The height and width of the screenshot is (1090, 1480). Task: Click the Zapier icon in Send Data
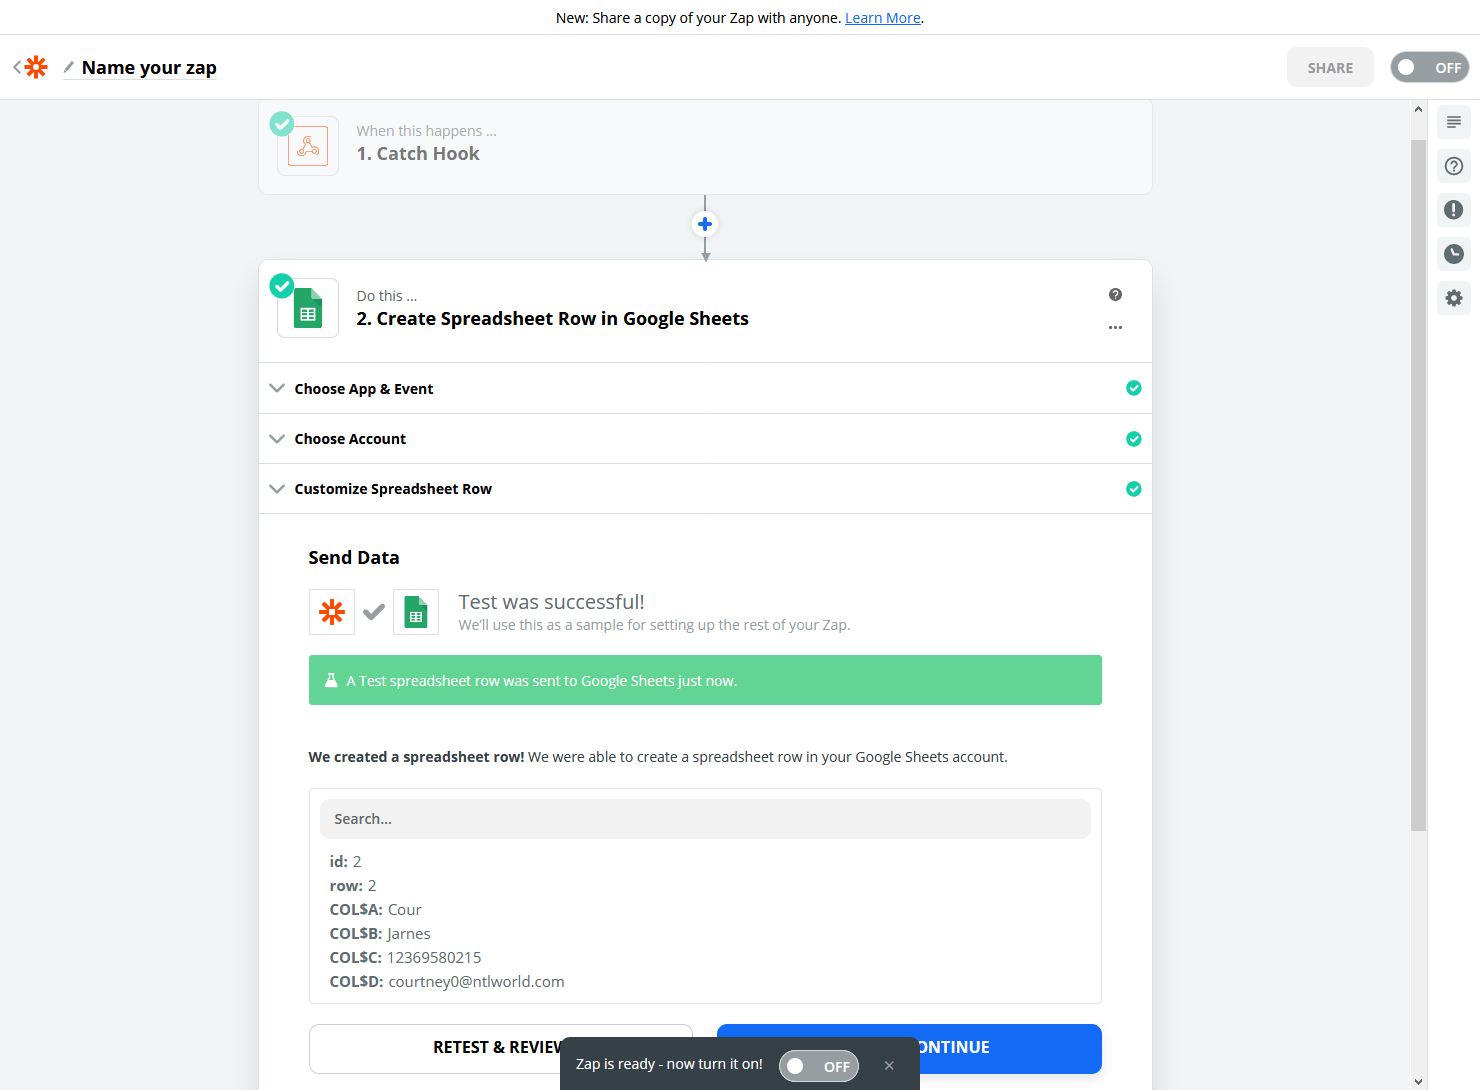coord(332,612)
